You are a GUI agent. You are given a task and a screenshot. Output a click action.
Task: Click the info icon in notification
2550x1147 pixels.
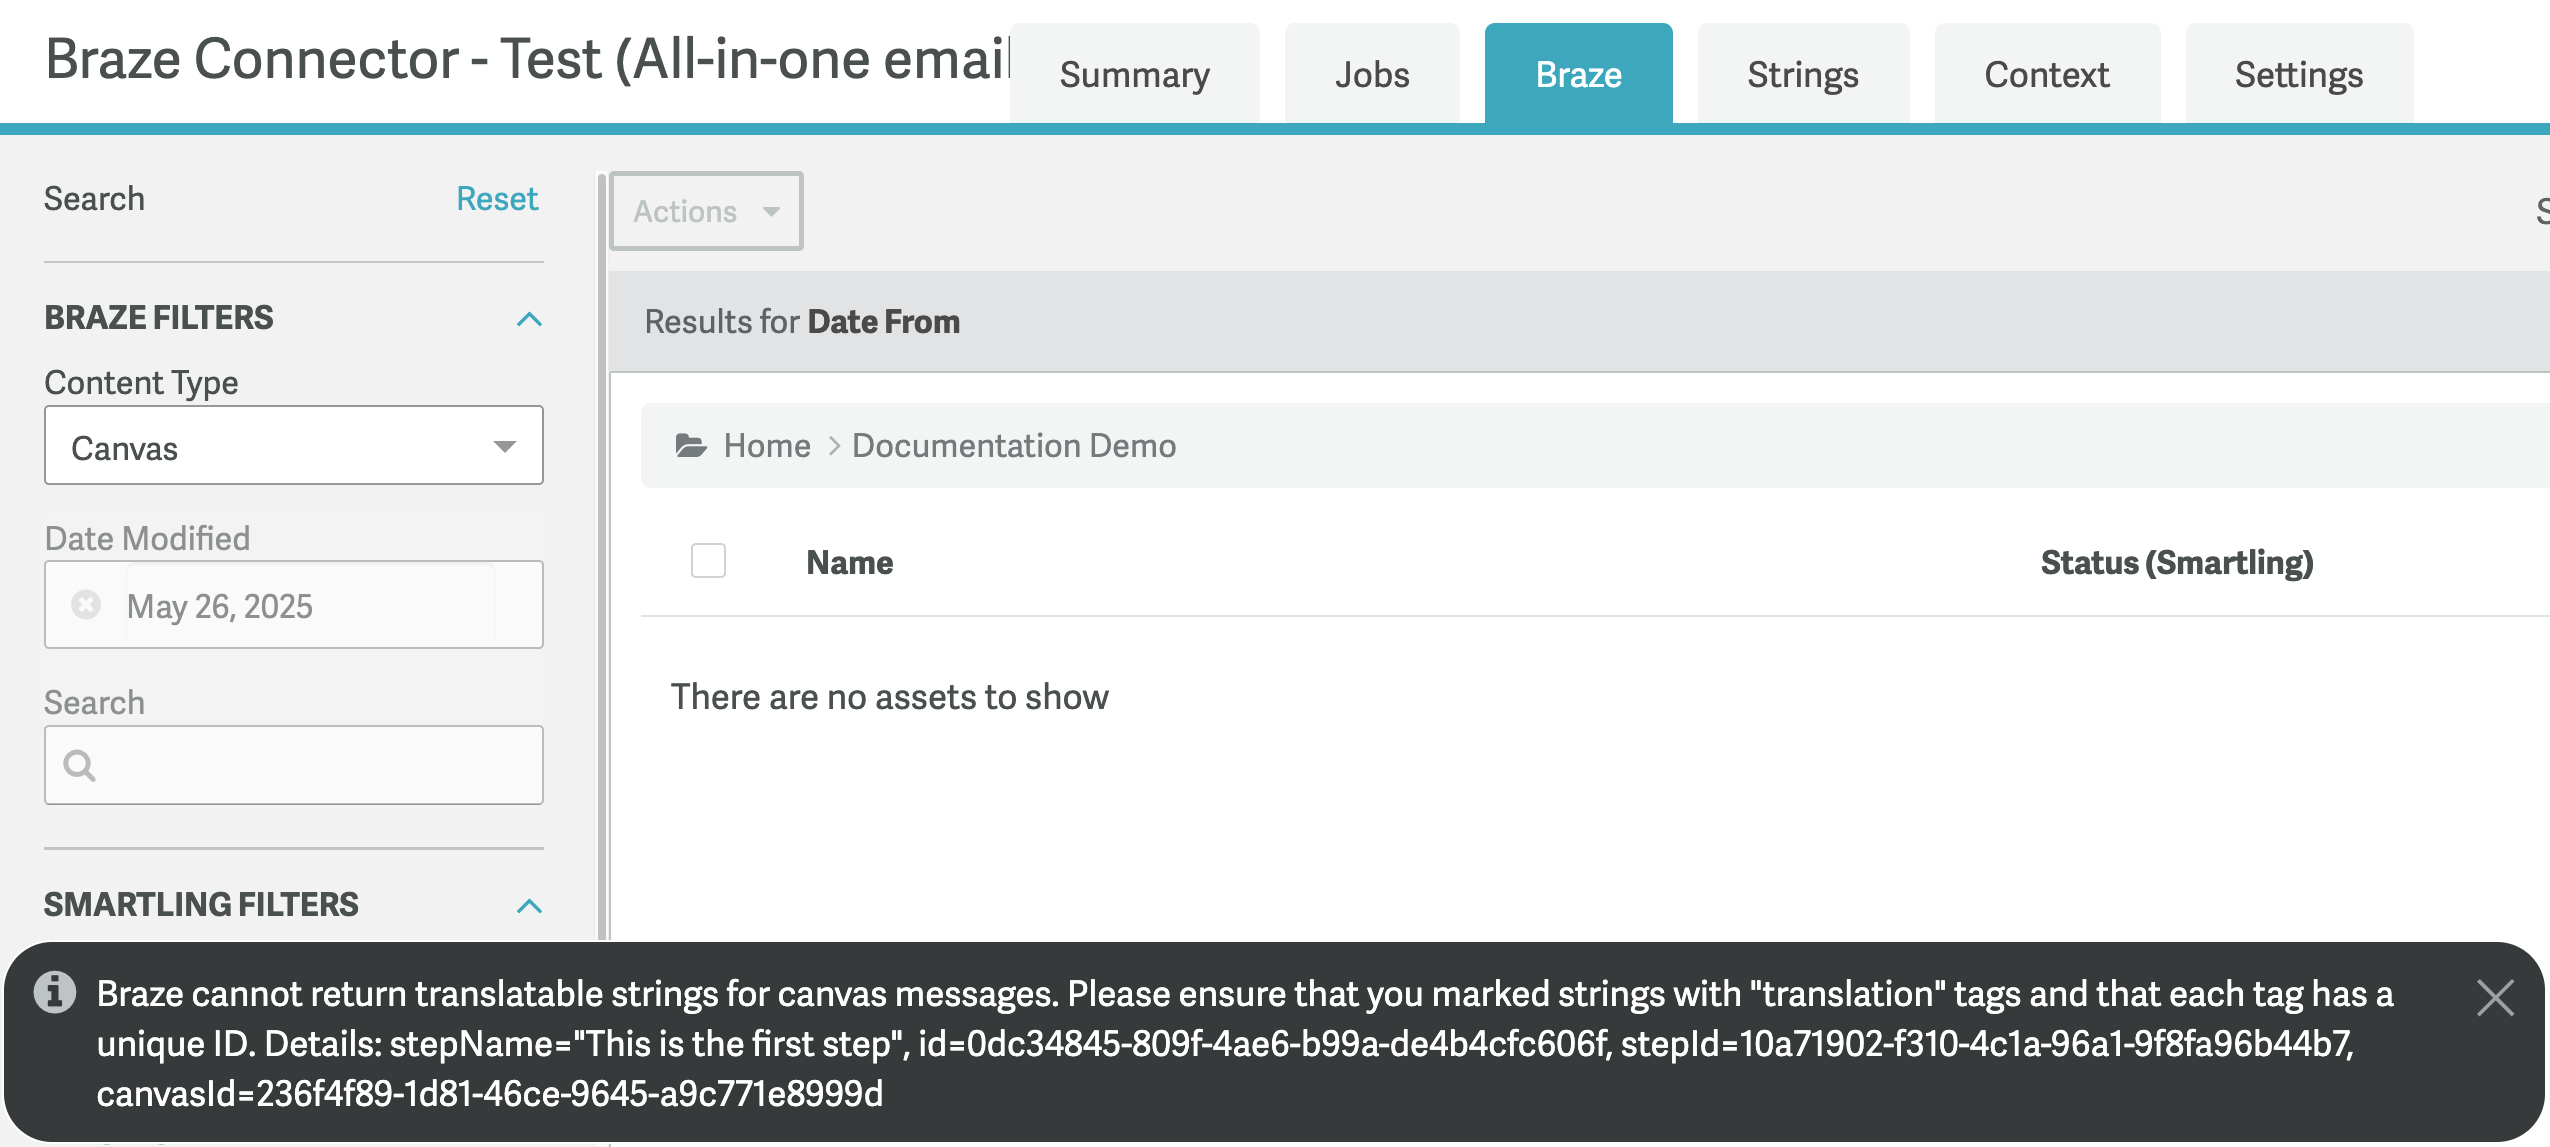pyautogui.click(x=55, y=992)
